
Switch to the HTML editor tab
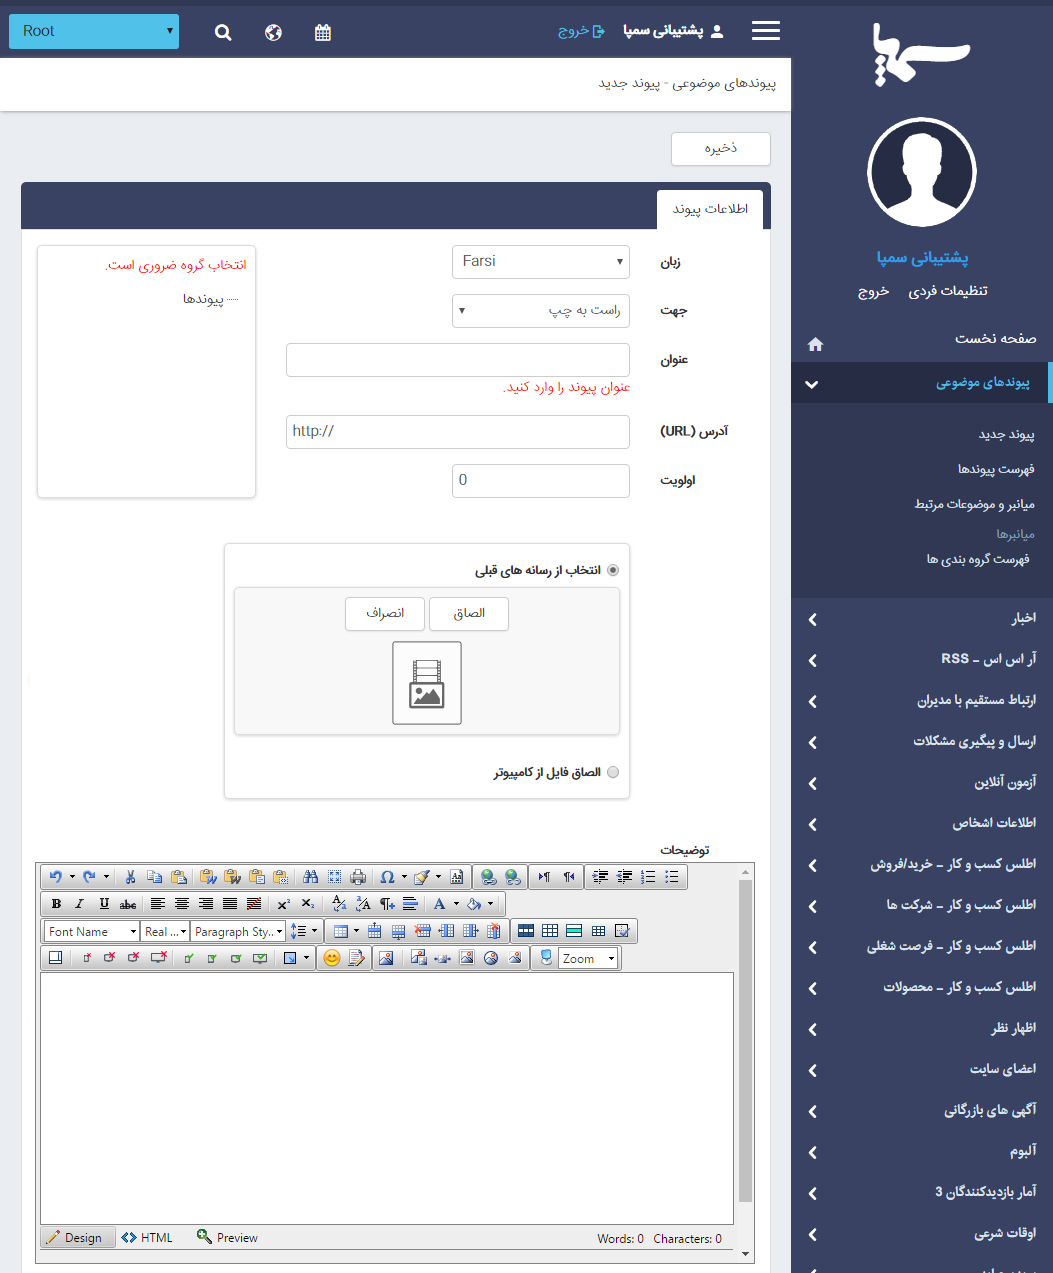pos(147,1238)
